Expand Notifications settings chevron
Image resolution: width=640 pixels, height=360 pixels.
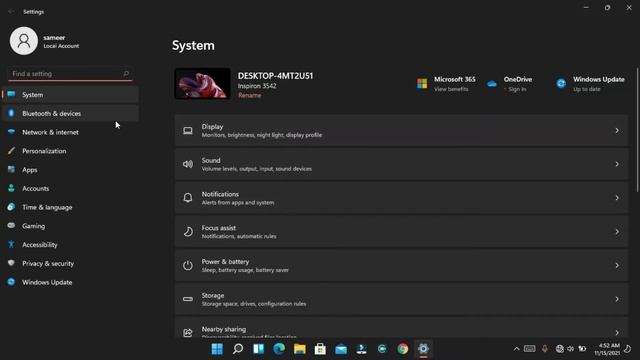[617, 198]
